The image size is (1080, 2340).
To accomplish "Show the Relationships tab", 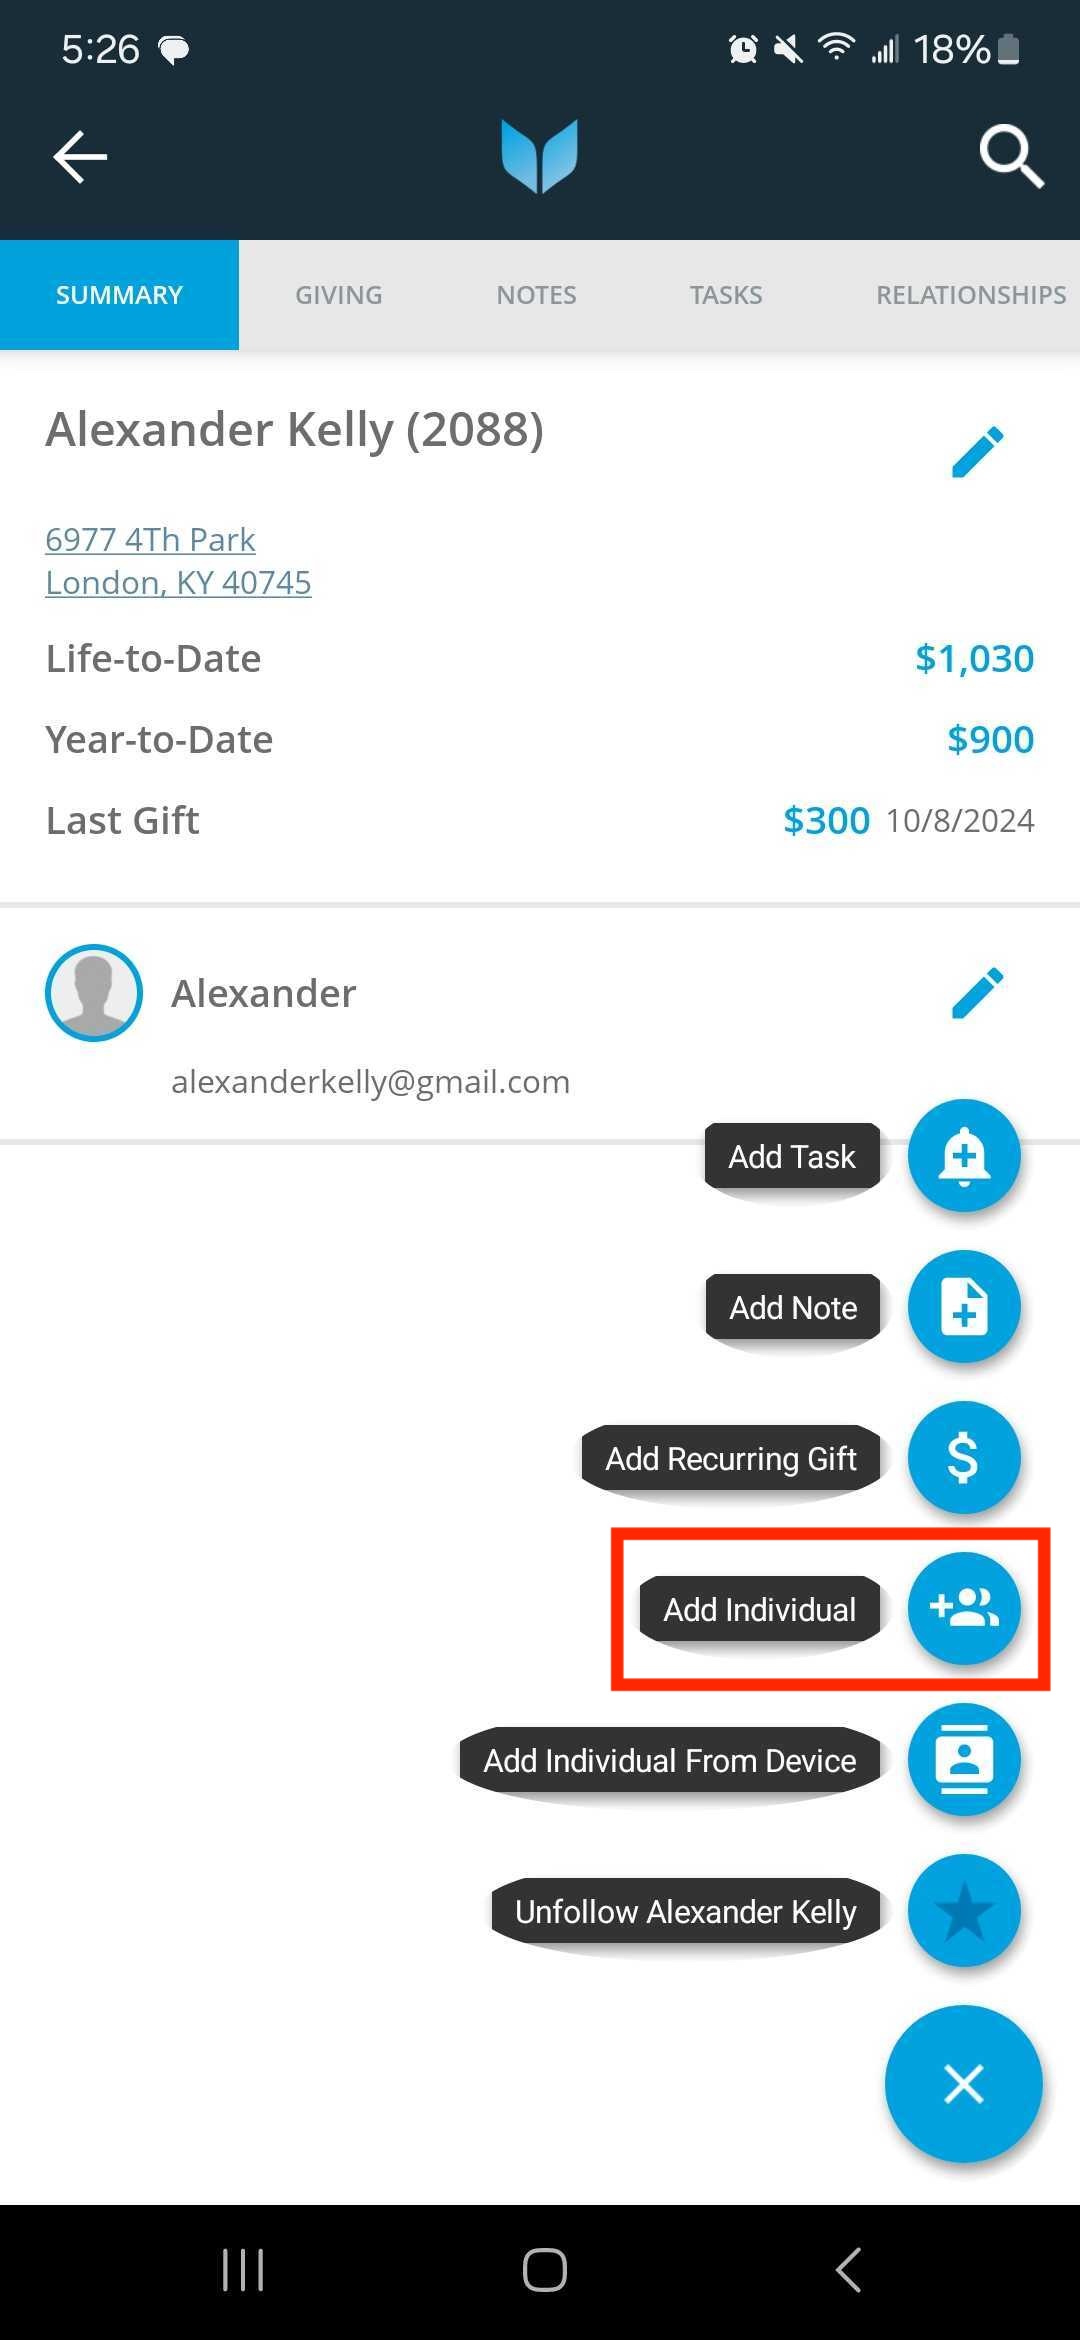I will tap(971, 295).
